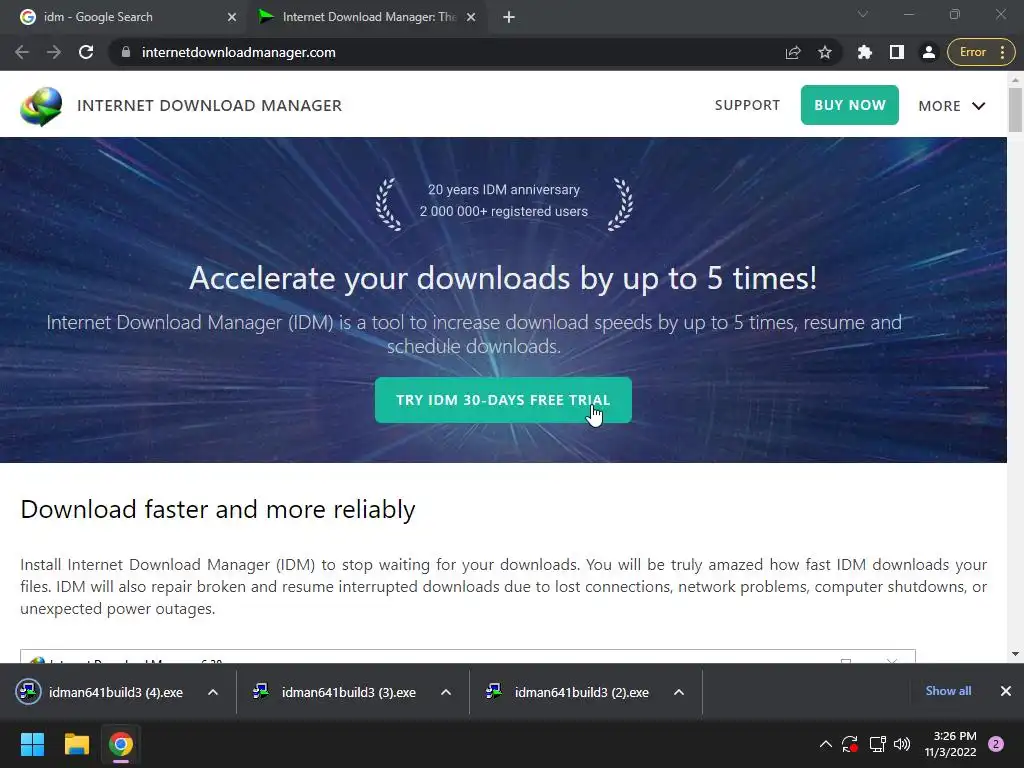Click the BUY NOW button

(850, 105)
